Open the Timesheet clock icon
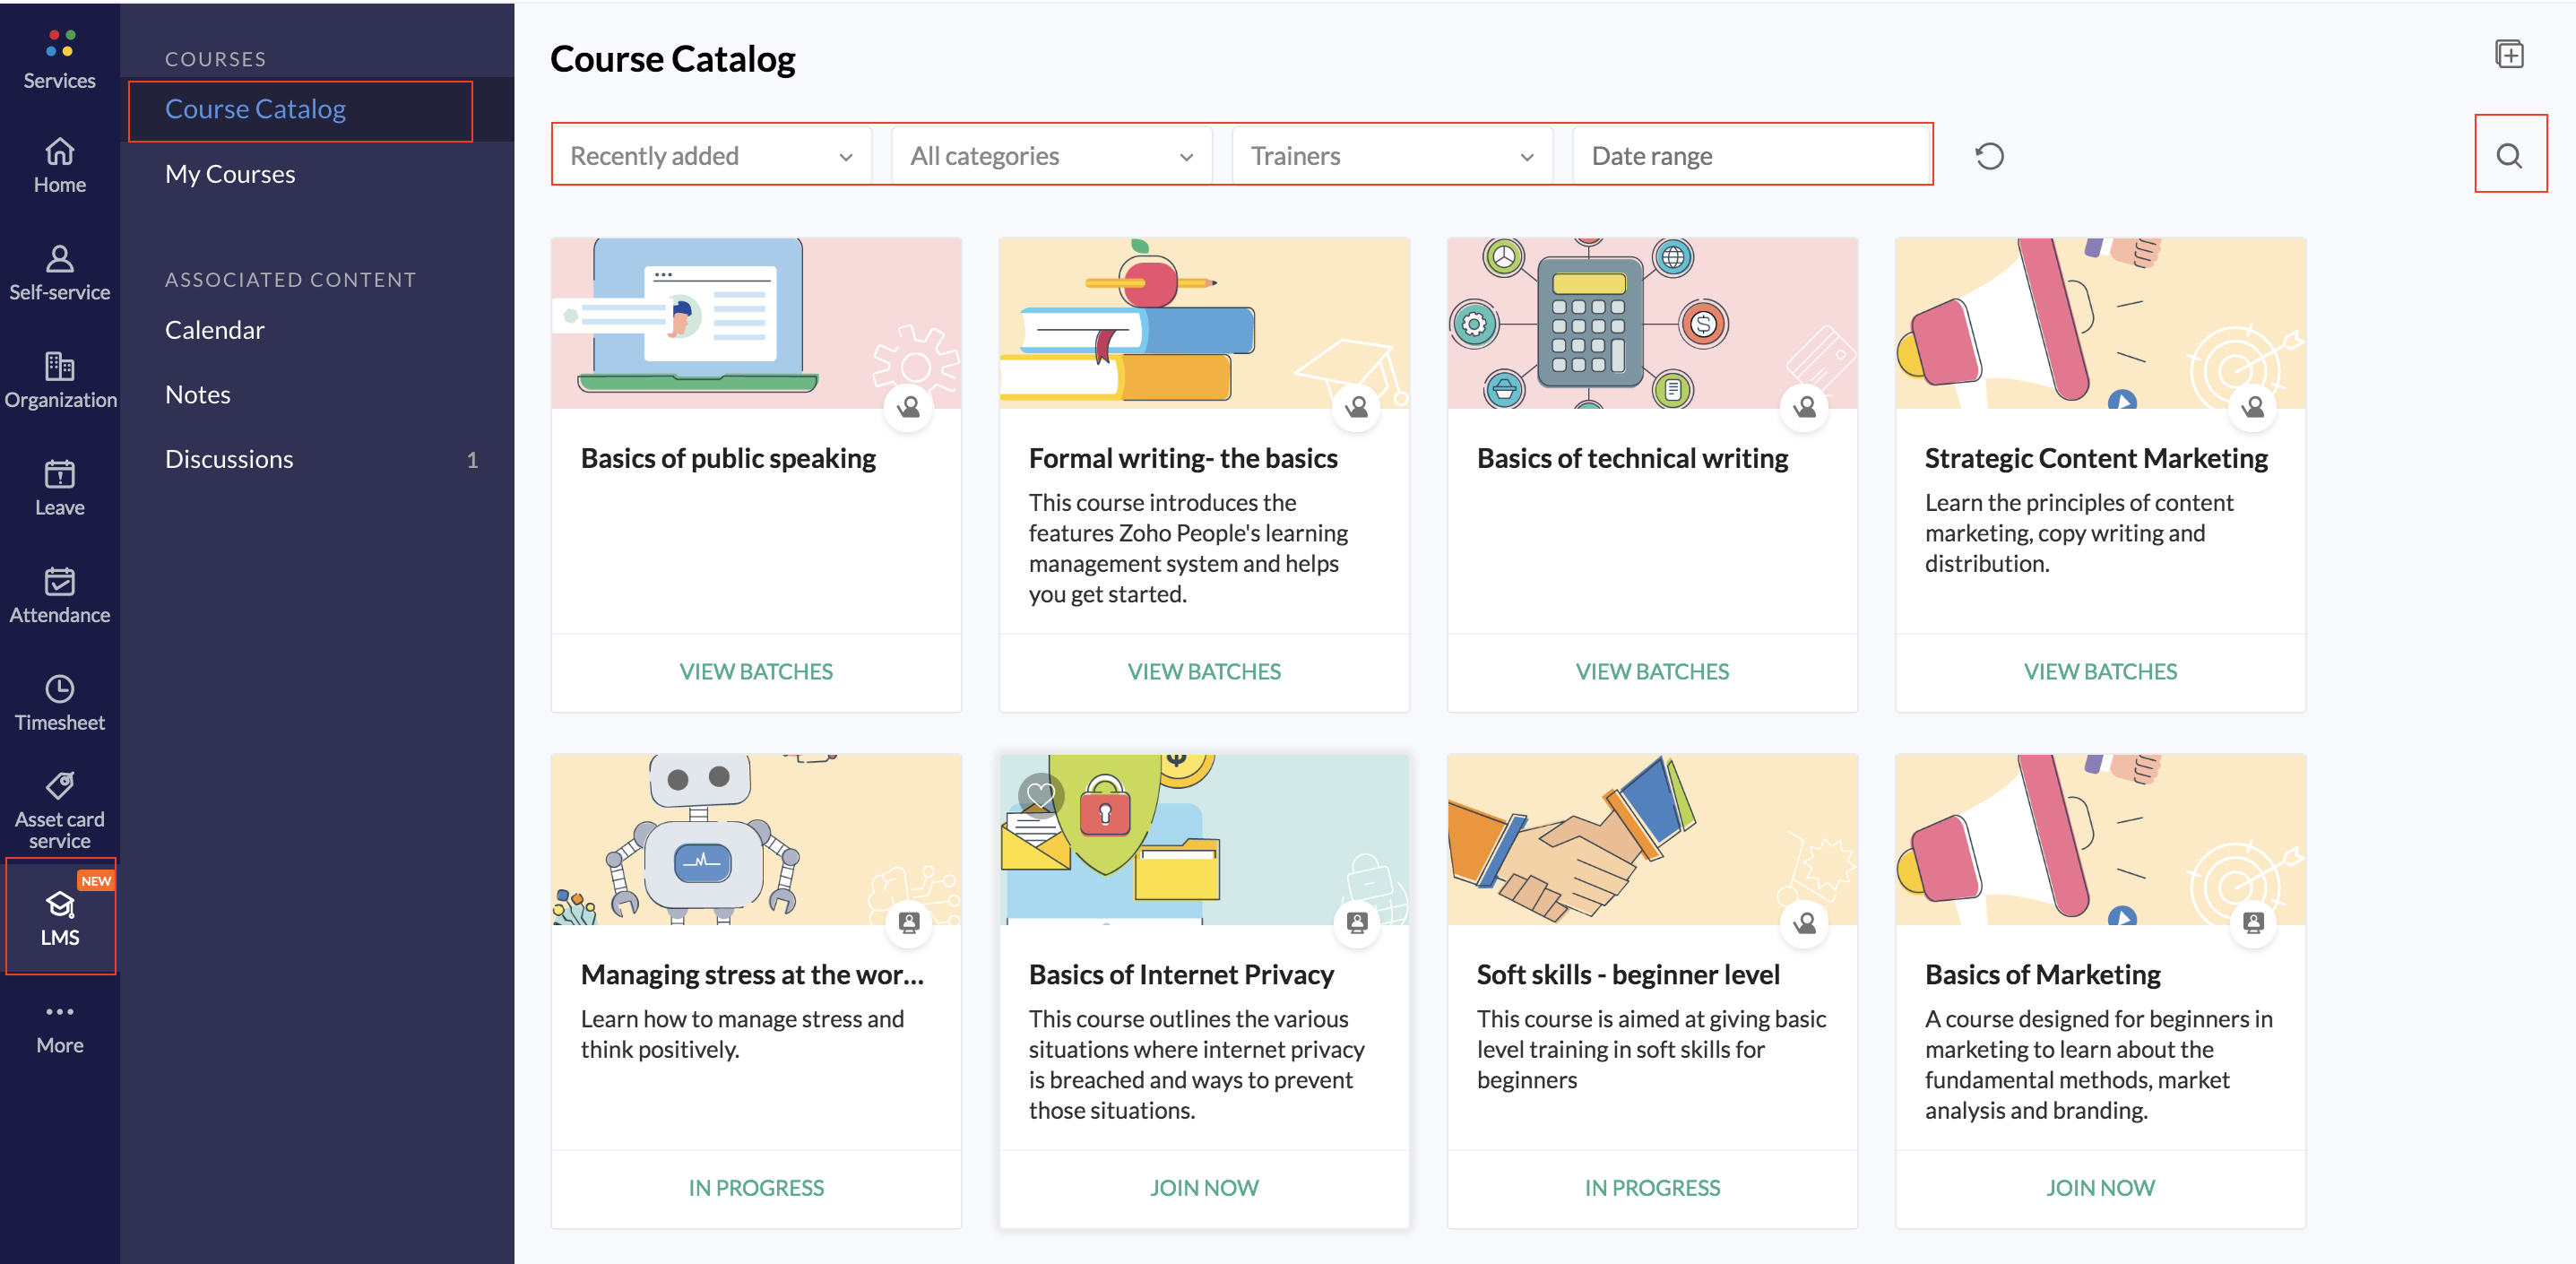Image resolution: width=2576 pixels, height=1264 pixels. coord(60,688)
